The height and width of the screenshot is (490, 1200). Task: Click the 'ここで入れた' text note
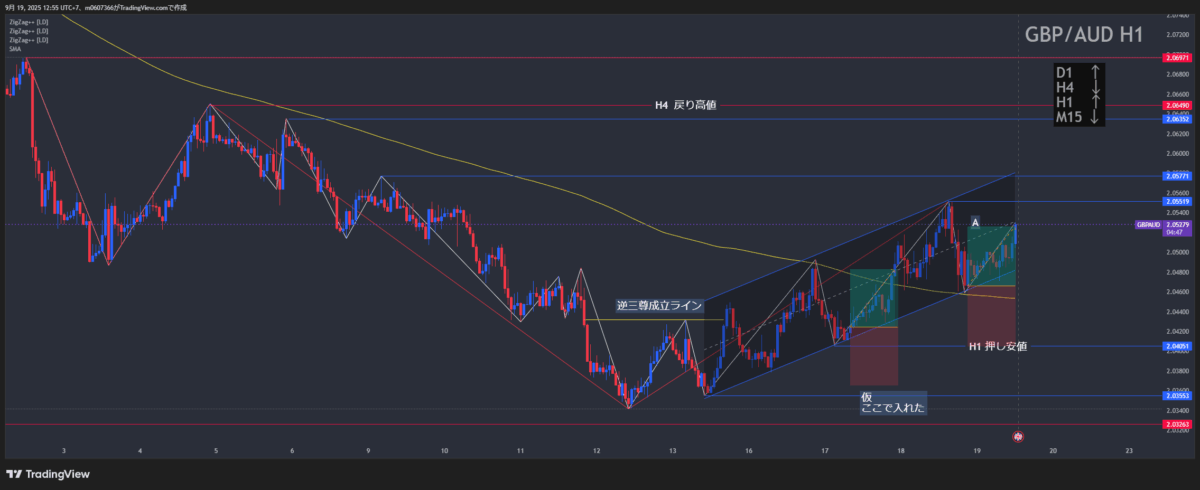point(893,407)
